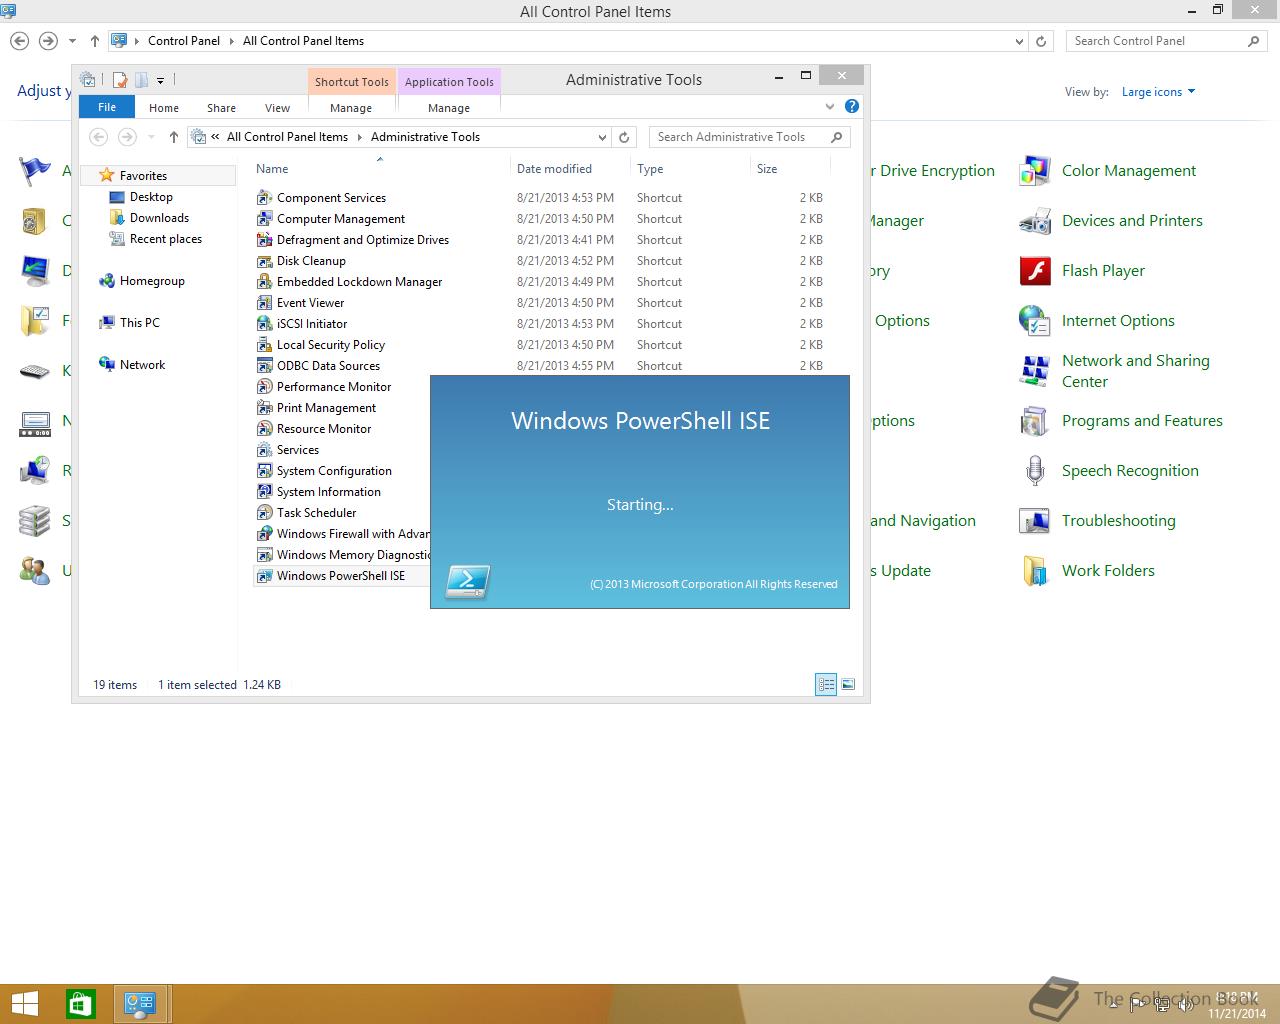Image resolution: width=1280 pixels, height=1024 pixels.
Task: Select Local Security Policy icon
Action: point(264,345)
